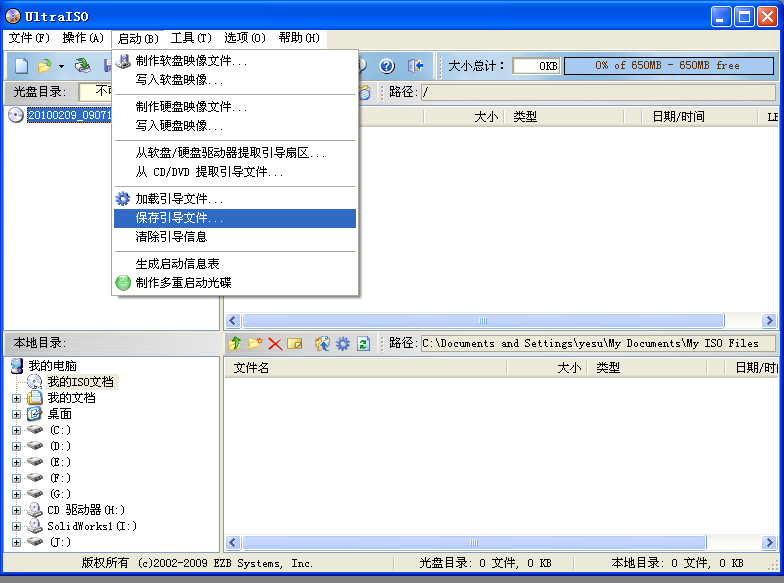Expand the (C:) drive node
This screenshot has width=784, height=583.
point(16,430)
